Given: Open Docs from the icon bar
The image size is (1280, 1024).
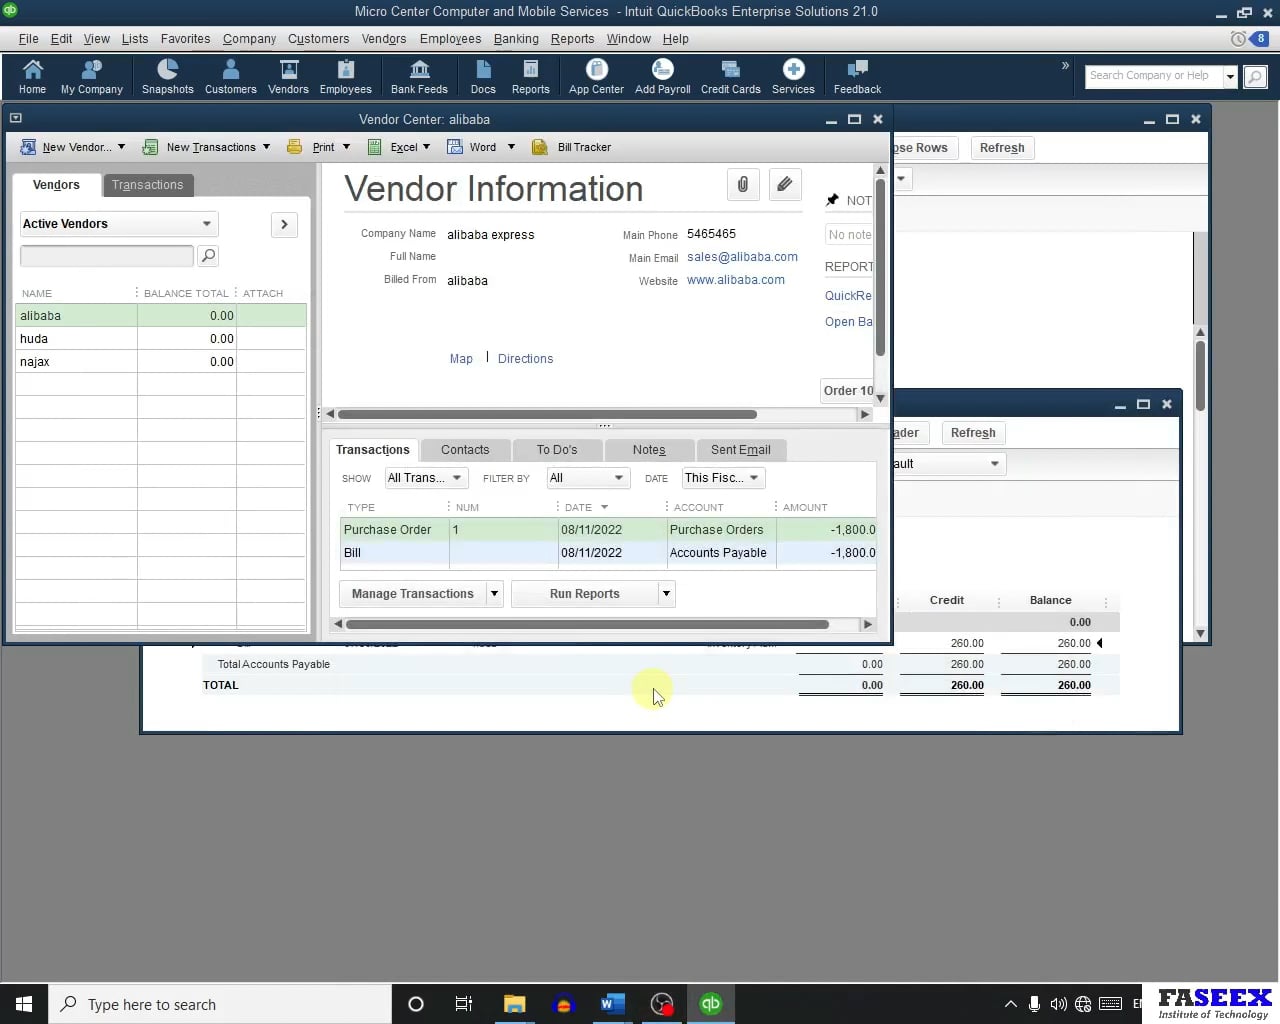Looking at the screenshot, I should (x=483, y=77).
